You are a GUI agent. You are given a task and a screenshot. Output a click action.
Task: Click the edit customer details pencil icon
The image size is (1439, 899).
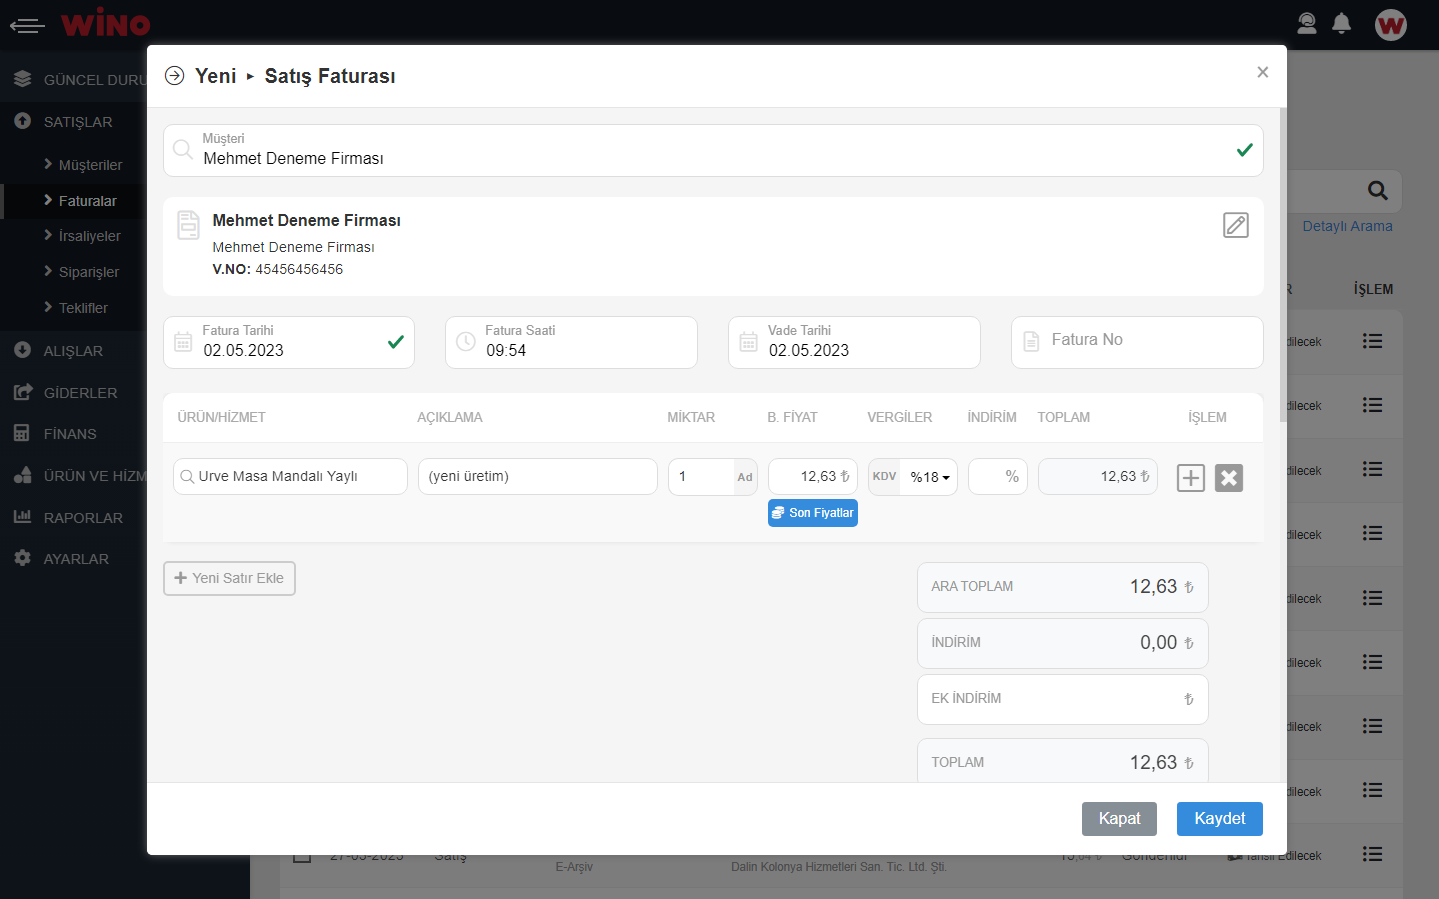(1235, 225)
